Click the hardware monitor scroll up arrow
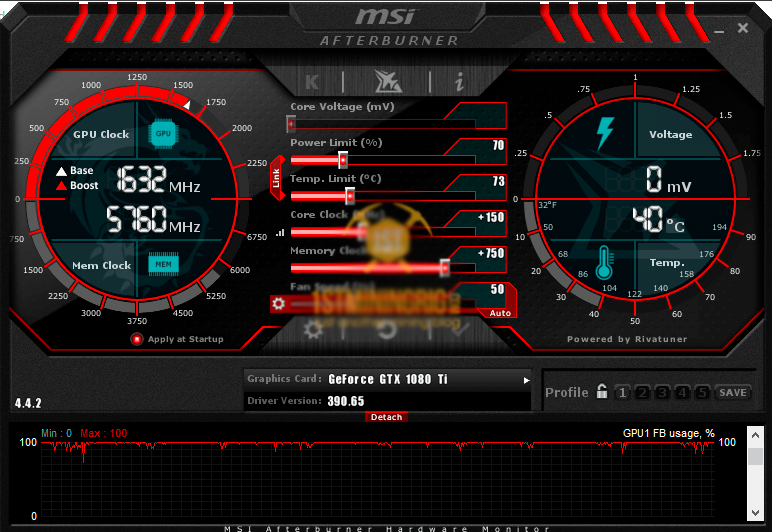 [x=755, y=435]
